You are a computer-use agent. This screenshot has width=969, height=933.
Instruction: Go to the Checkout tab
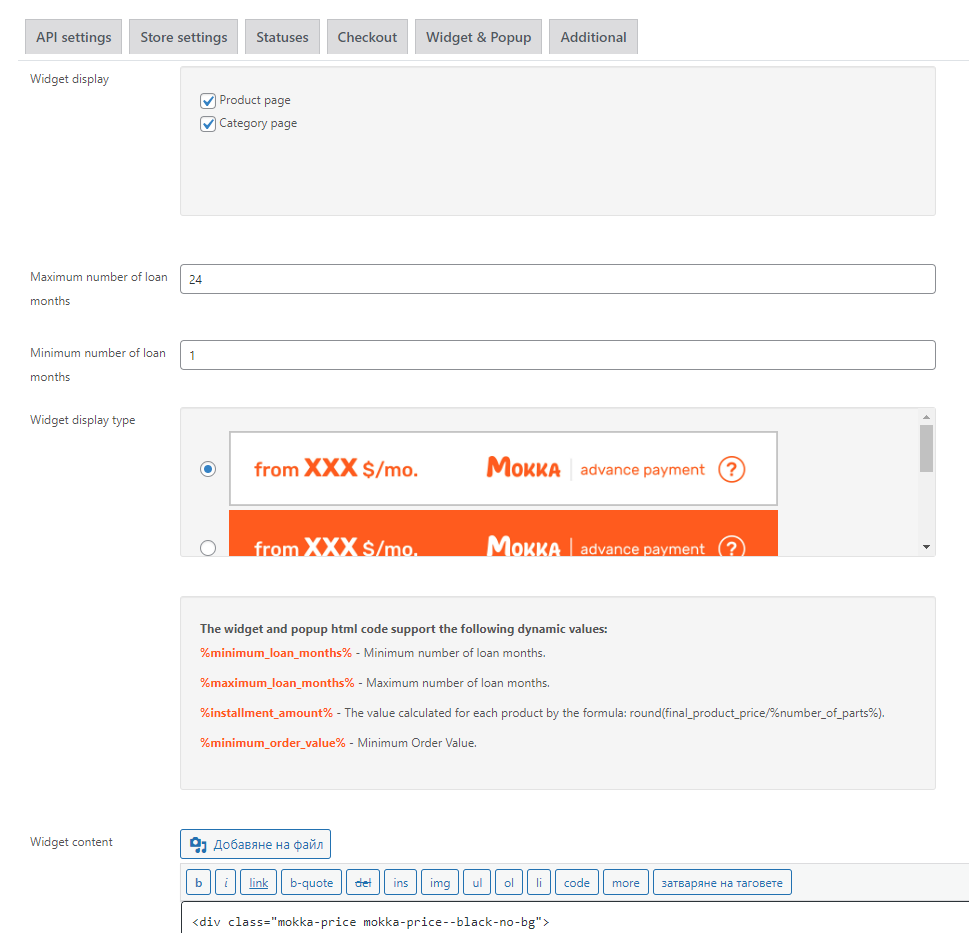[367, 37]
